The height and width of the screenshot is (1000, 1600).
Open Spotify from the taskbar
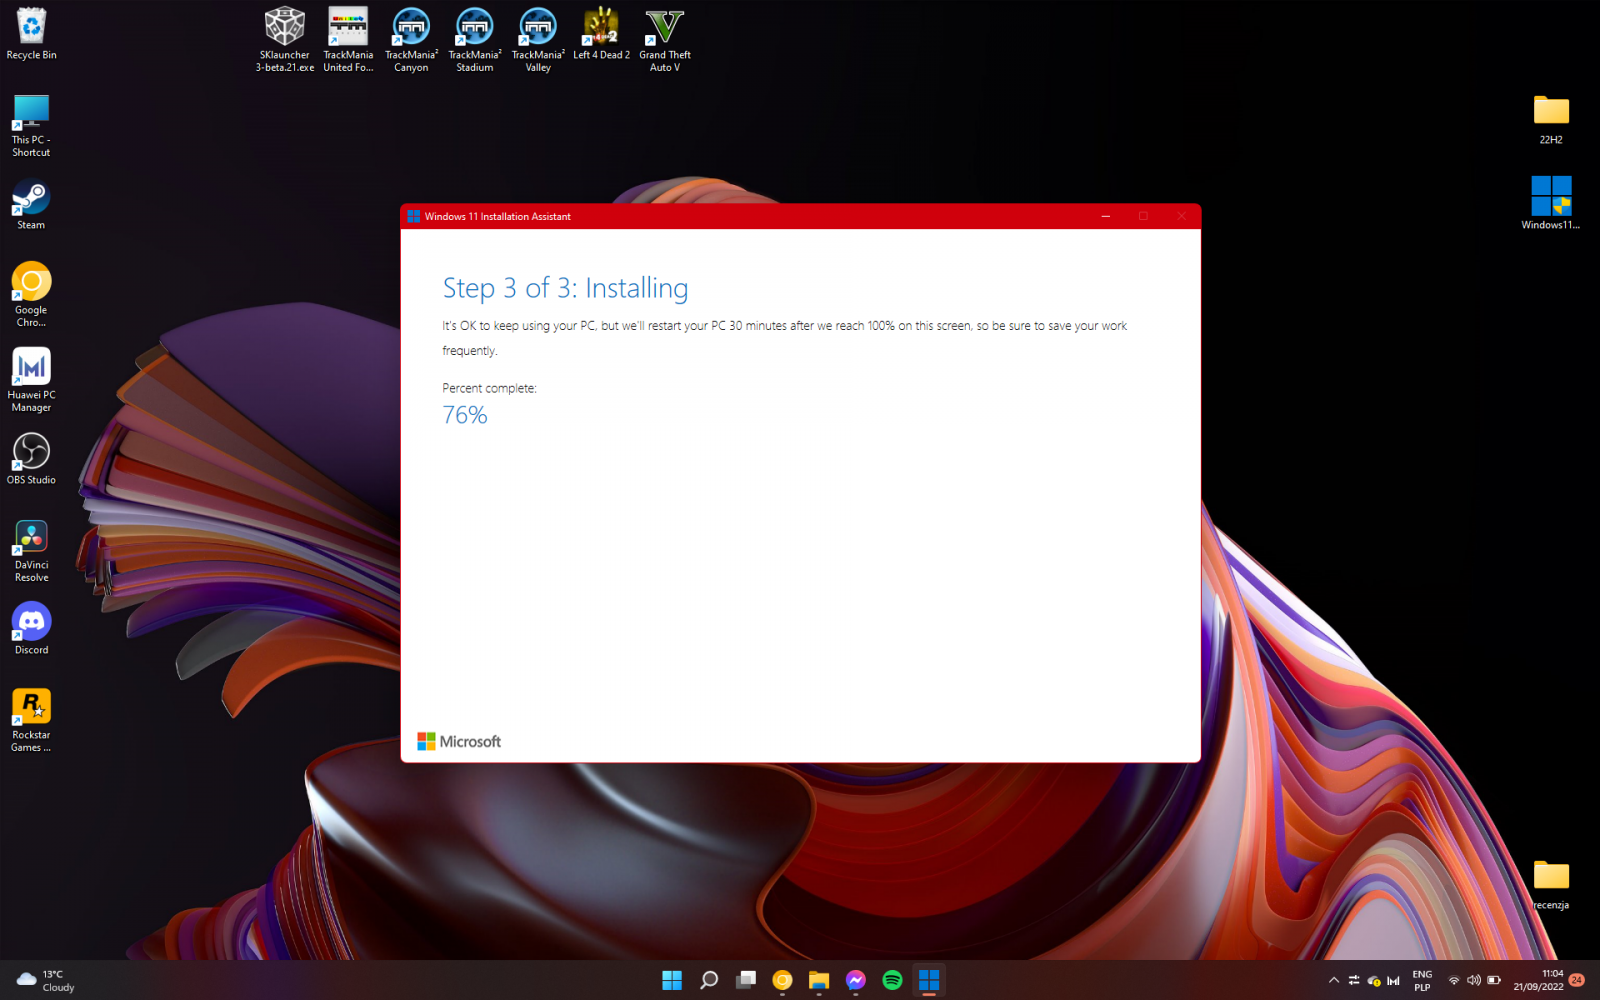892,980
